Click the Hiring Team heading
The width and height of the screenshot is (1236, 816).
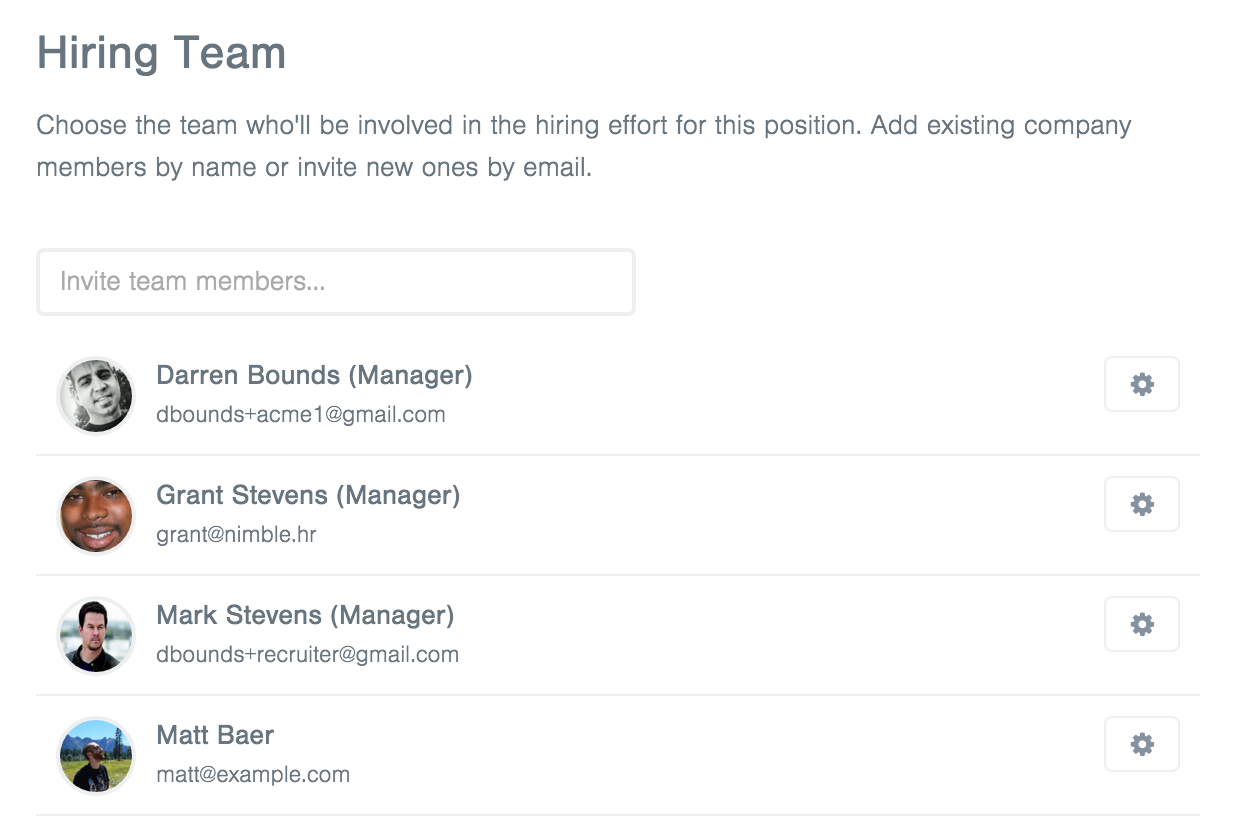pyautogui.click(x=161, y=53)
